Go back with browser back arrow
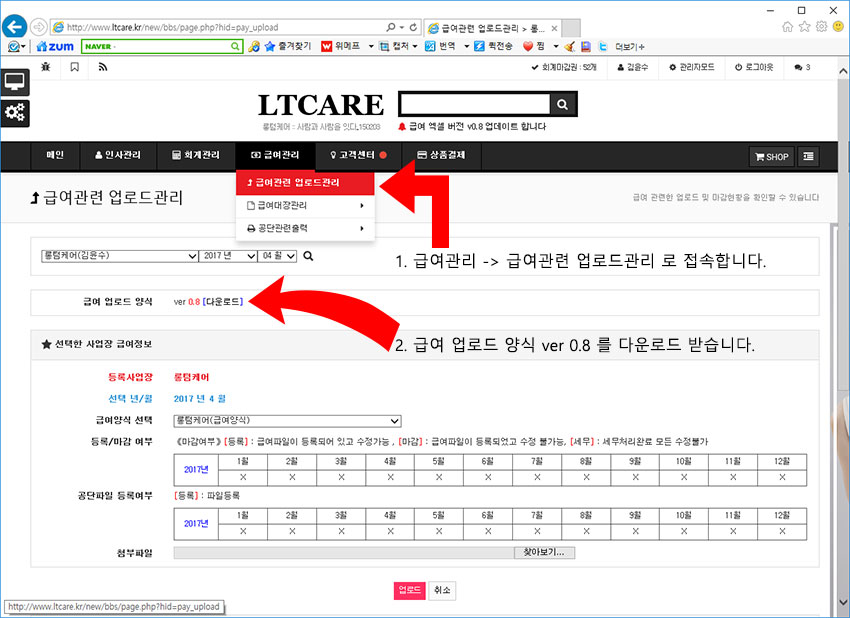Screen dimensions: 850x618 click(14, 26)
